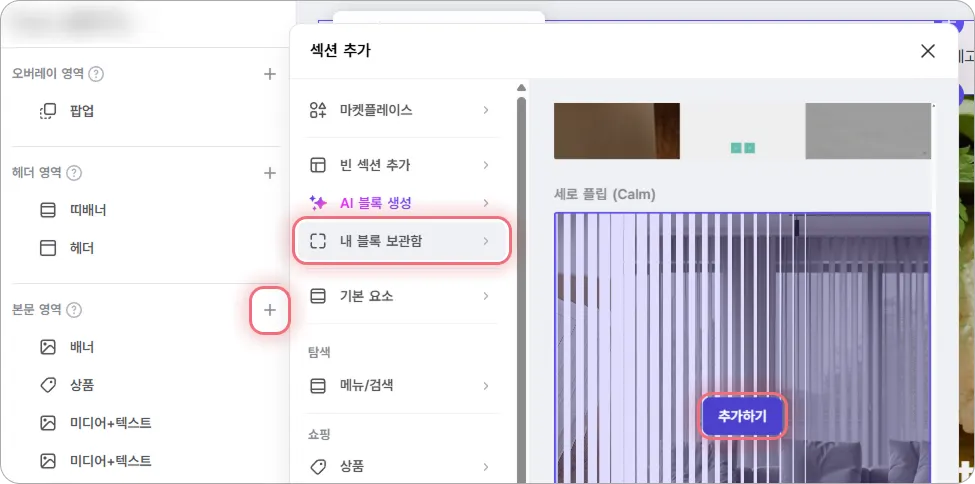The image size is (975, 484).
Task: Click the AI 블록 생성 sparkle icon
Action: (x=318, y=203)
